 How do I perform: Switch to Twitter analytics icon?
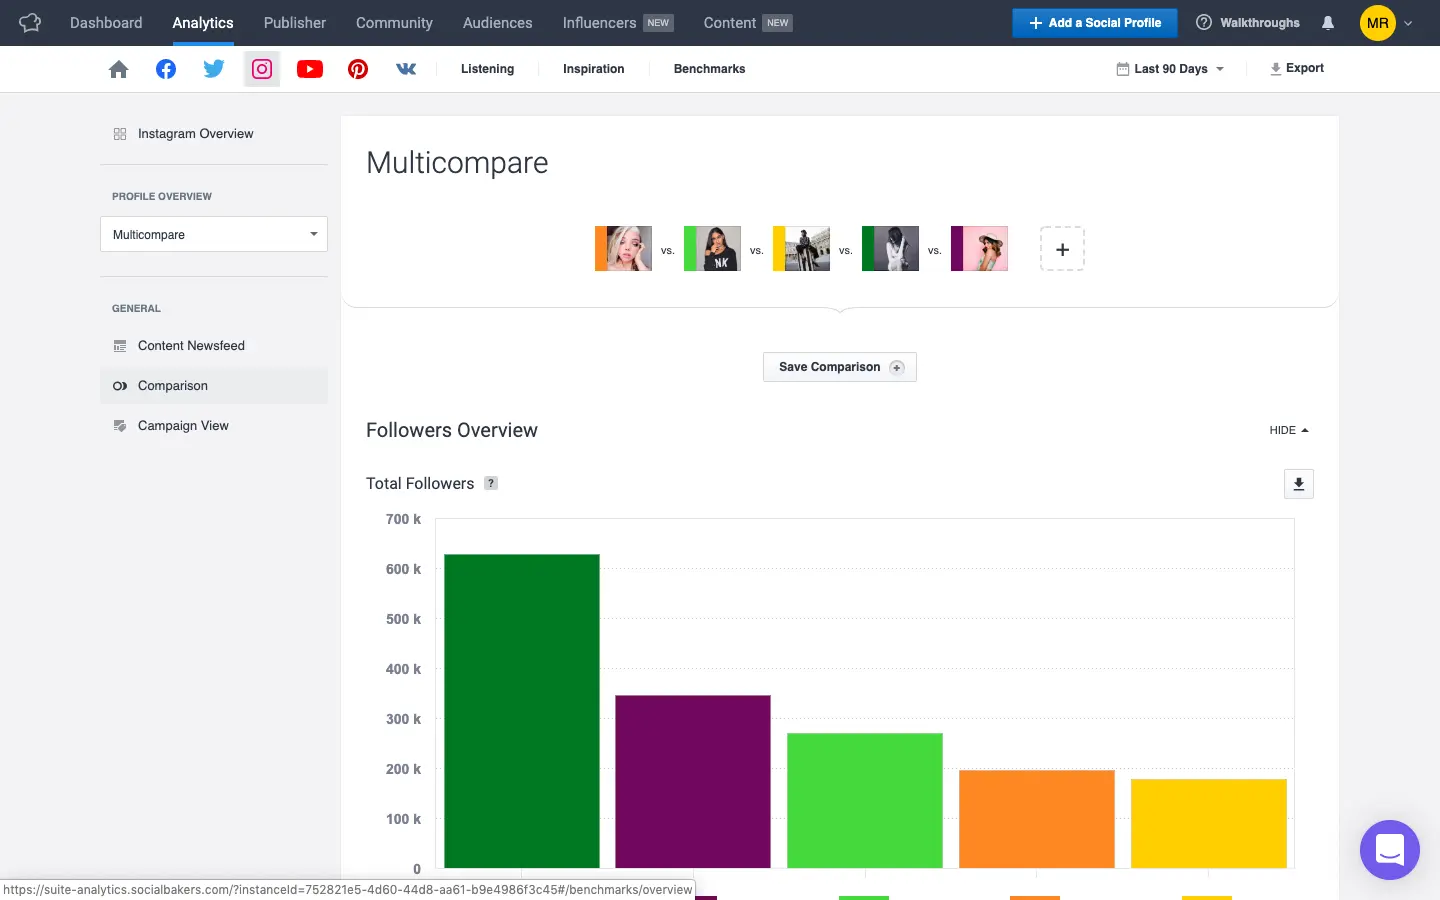click(214, 69)
